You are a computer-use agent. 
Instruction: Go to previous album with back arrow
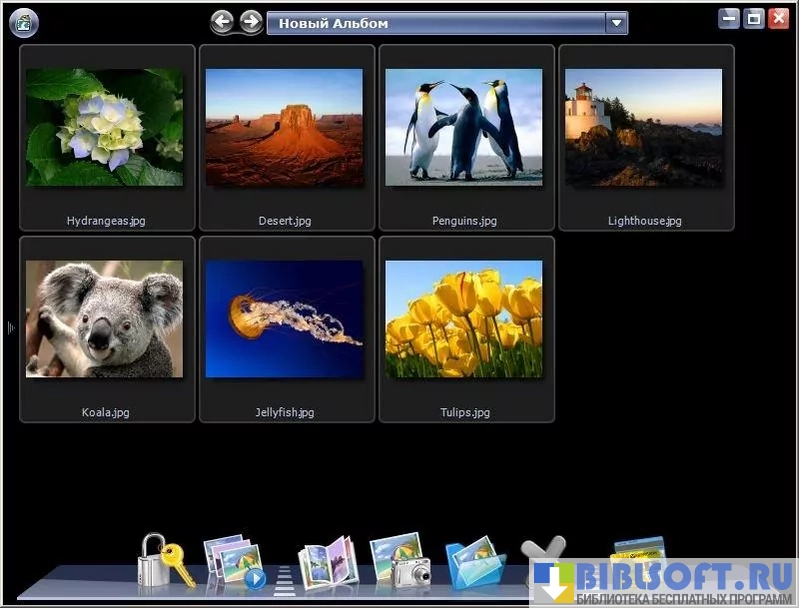click(223, 21)
